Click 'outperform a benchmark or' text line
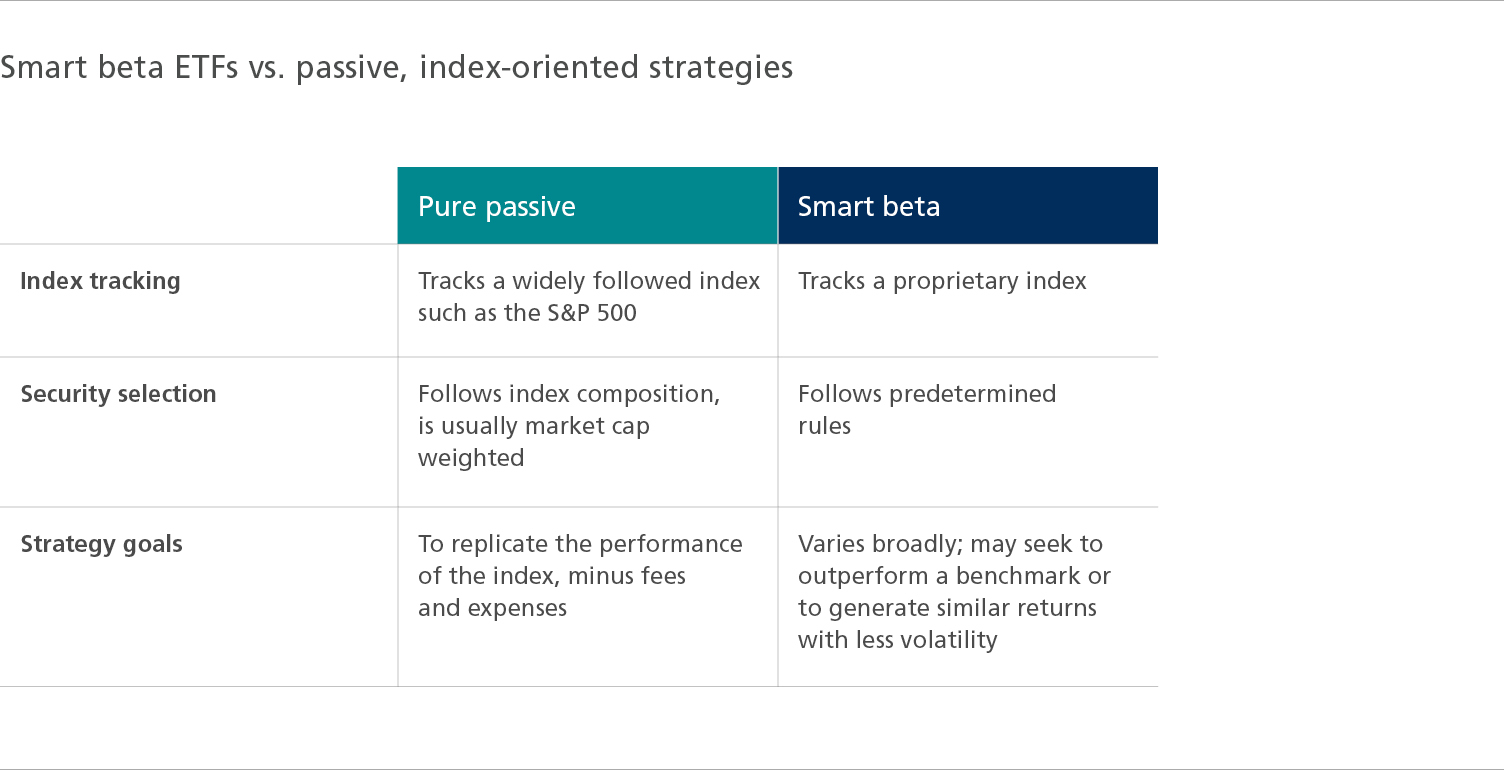This screenshot has width=1504, height=770. coord(955,576)
